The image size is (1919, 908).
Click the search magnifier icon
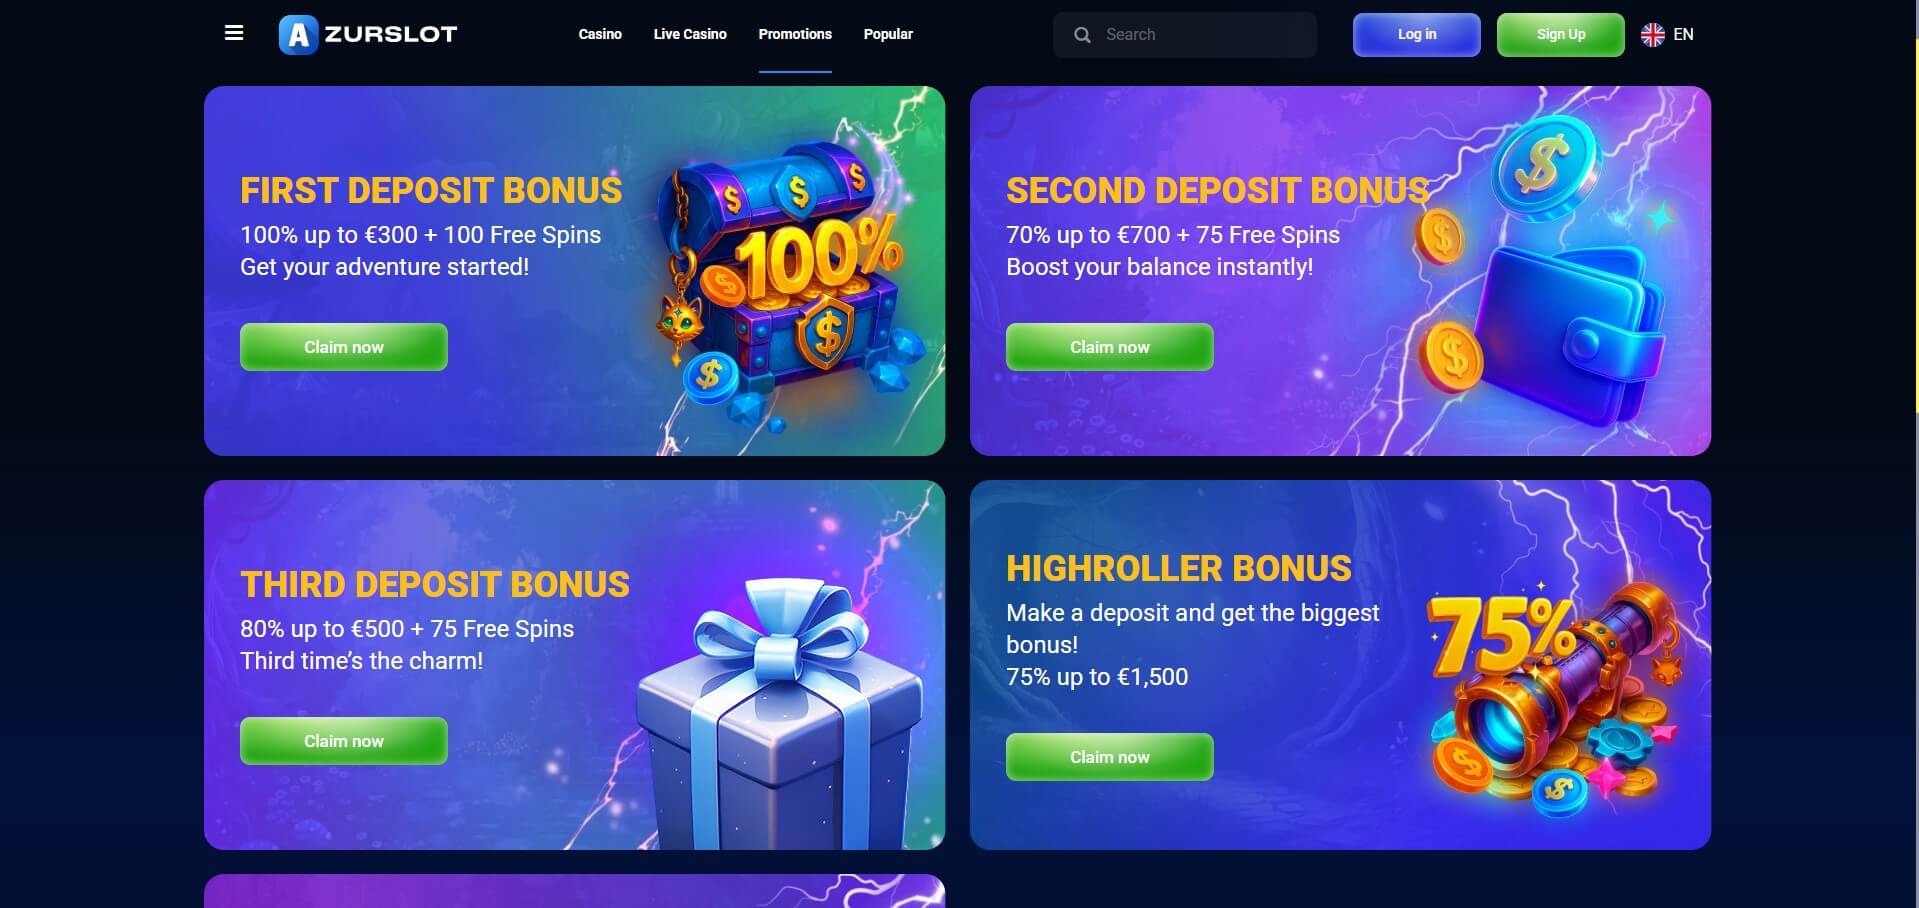[1082, 35]
